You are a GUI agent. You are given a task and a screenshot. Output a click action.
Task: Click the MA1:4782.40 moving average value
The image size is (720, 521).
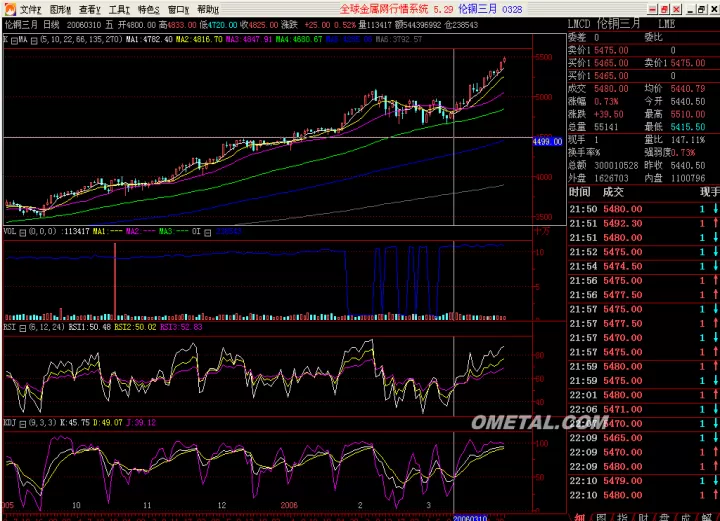[150, 39]
